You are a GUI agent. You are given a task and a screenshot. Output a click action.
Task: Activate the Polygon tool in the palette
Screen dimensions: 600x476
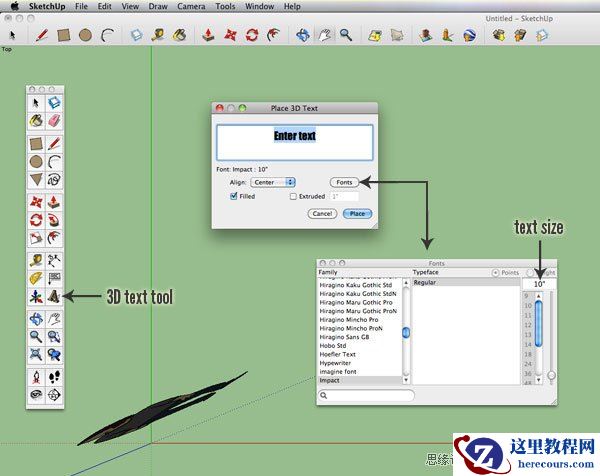[36, 179]
